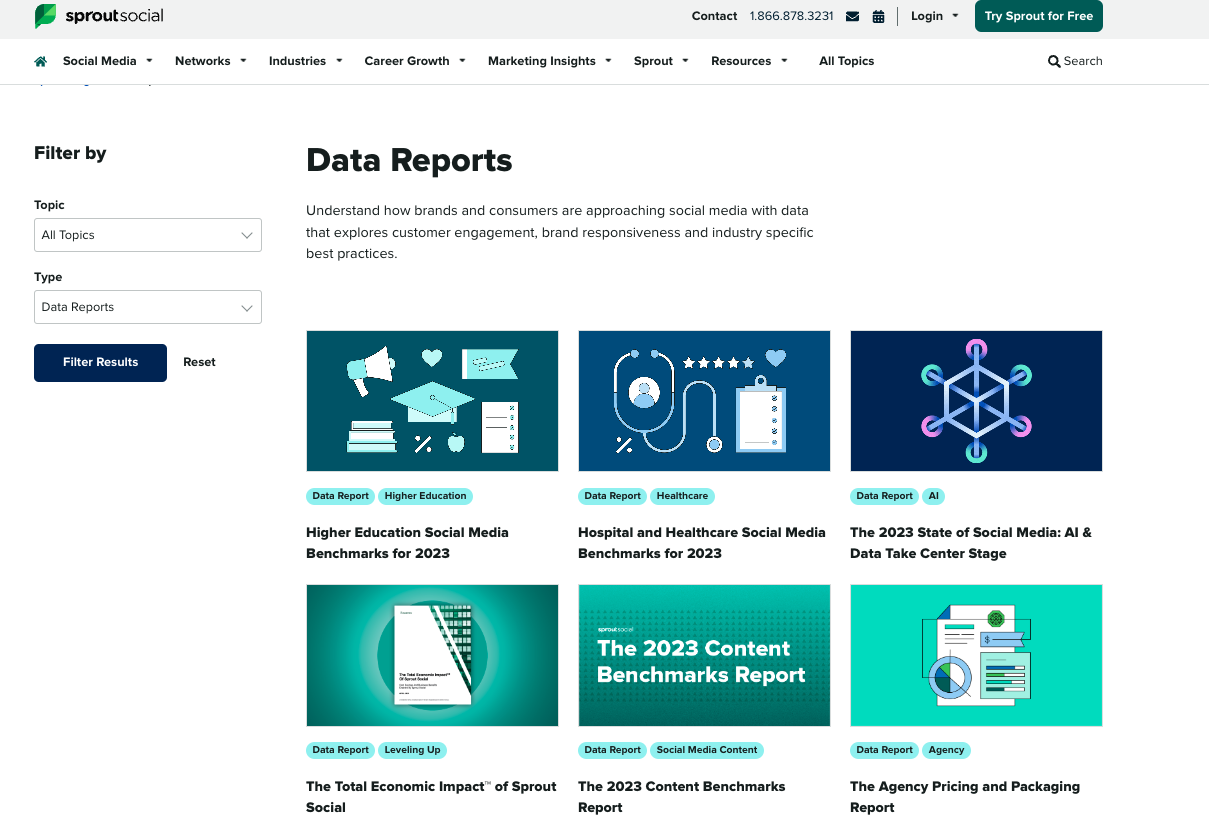Select All Topics in the navigation bar
1209x819 pixels.
coord(846,61)
